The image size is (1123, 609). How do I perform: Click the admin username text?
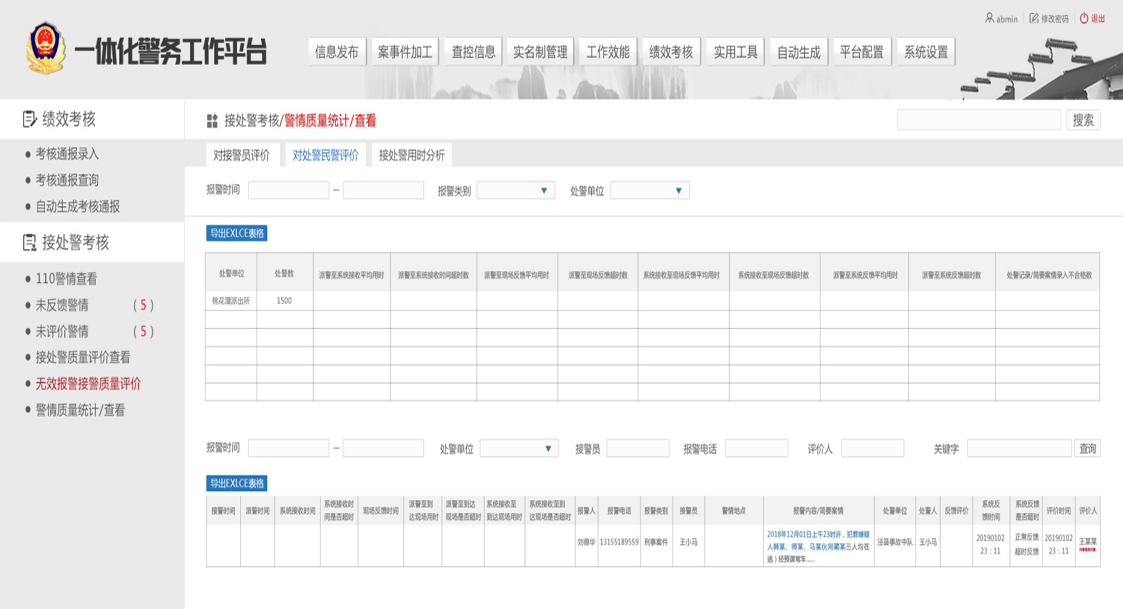(1007, 19)
